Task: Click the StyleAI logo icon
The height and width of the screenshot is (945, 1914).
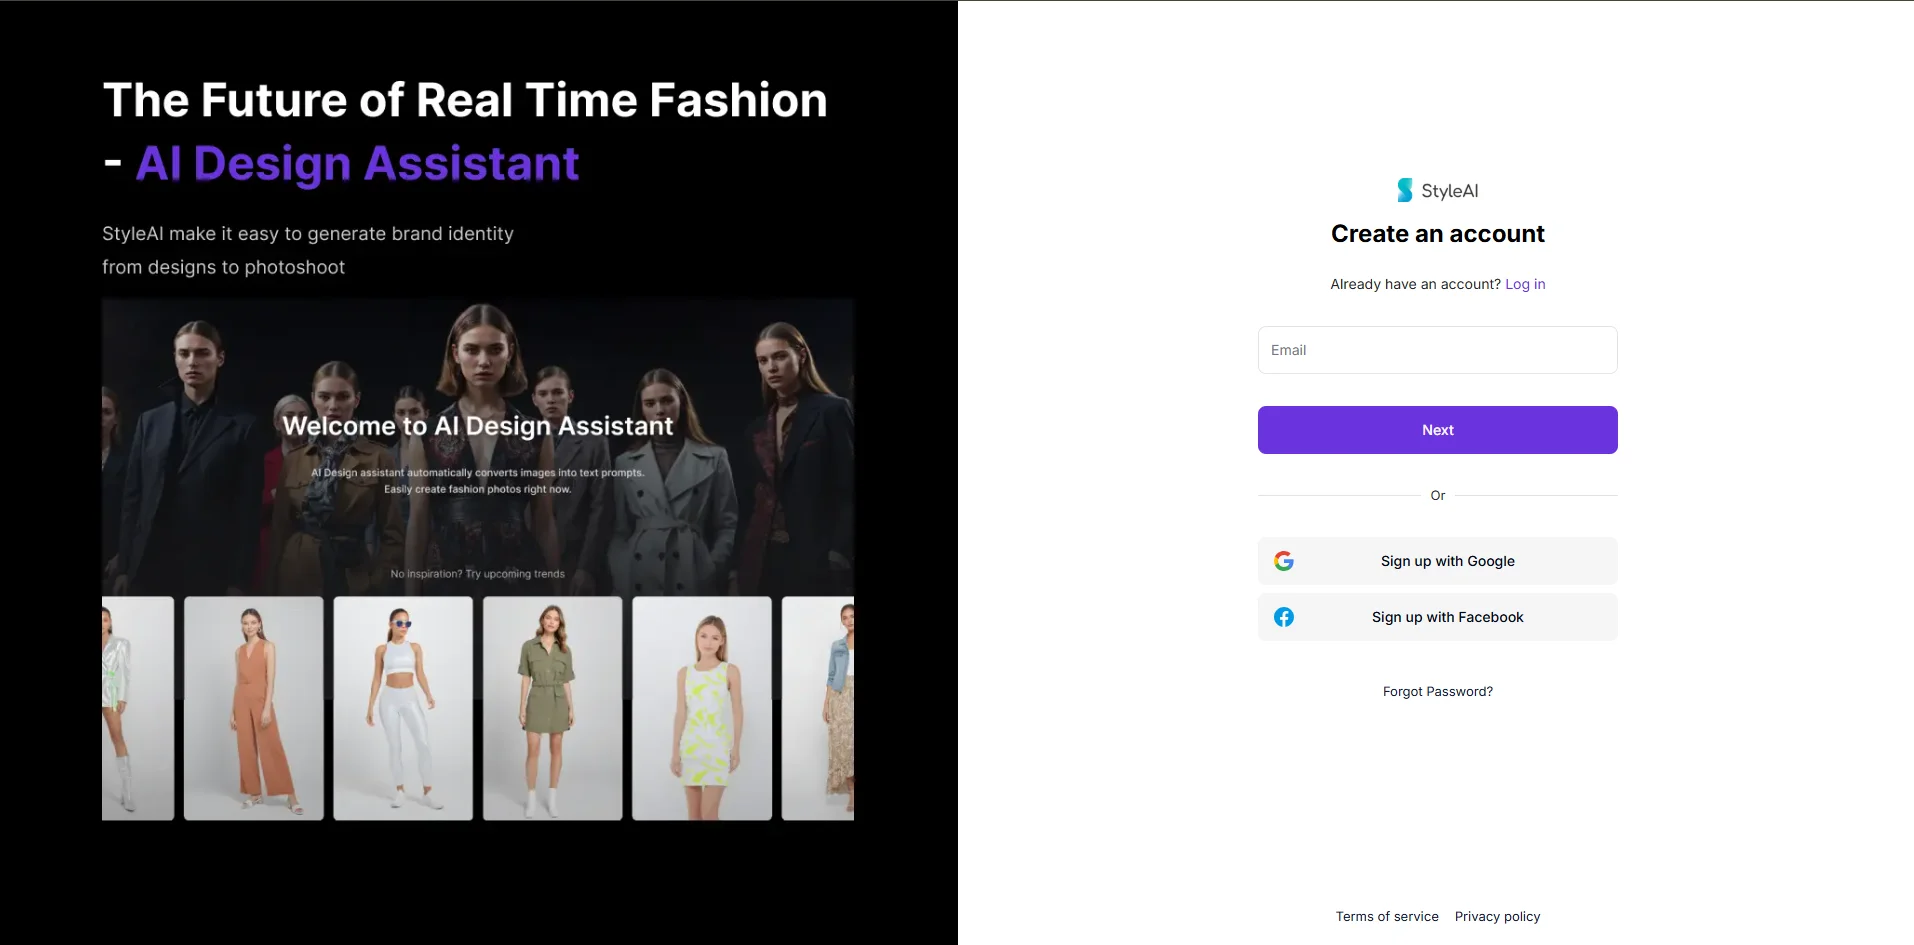Action: click(x=1404, y=189)
